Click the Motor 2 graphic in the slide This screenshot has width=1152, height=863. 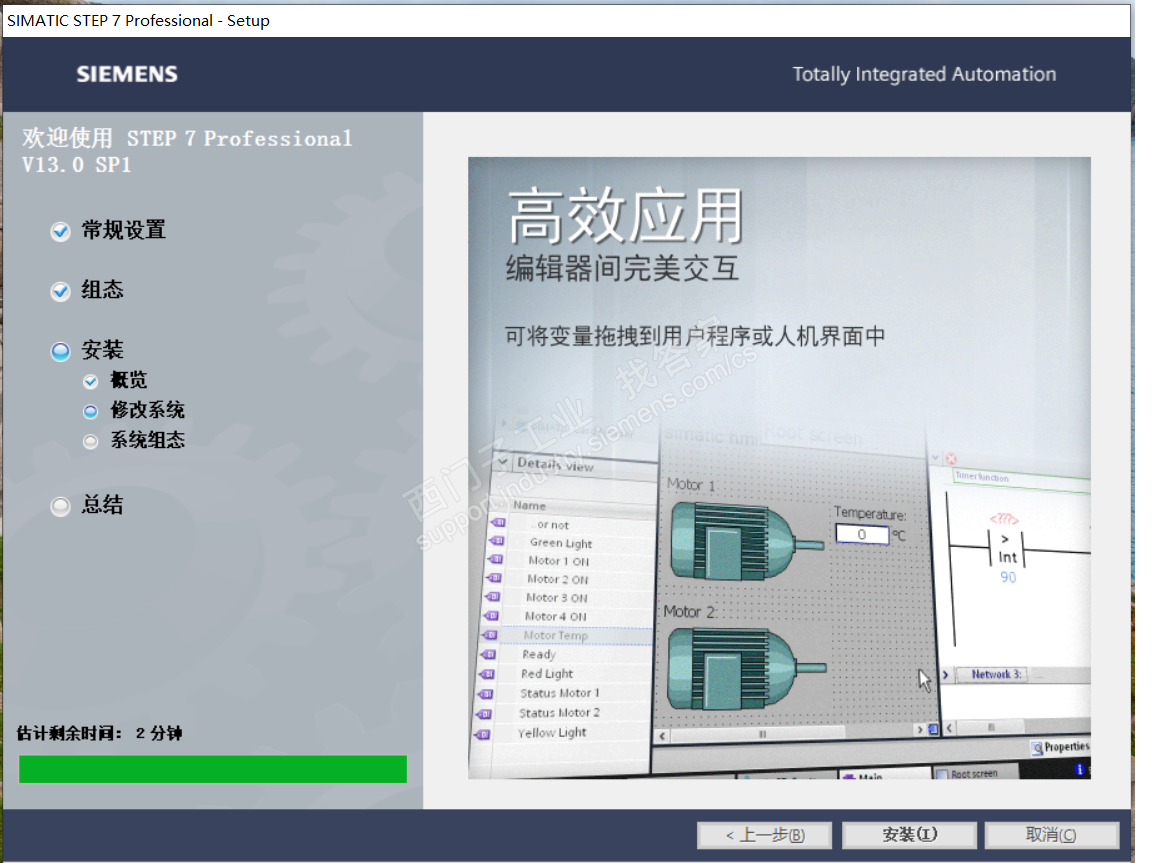(744, 670)
